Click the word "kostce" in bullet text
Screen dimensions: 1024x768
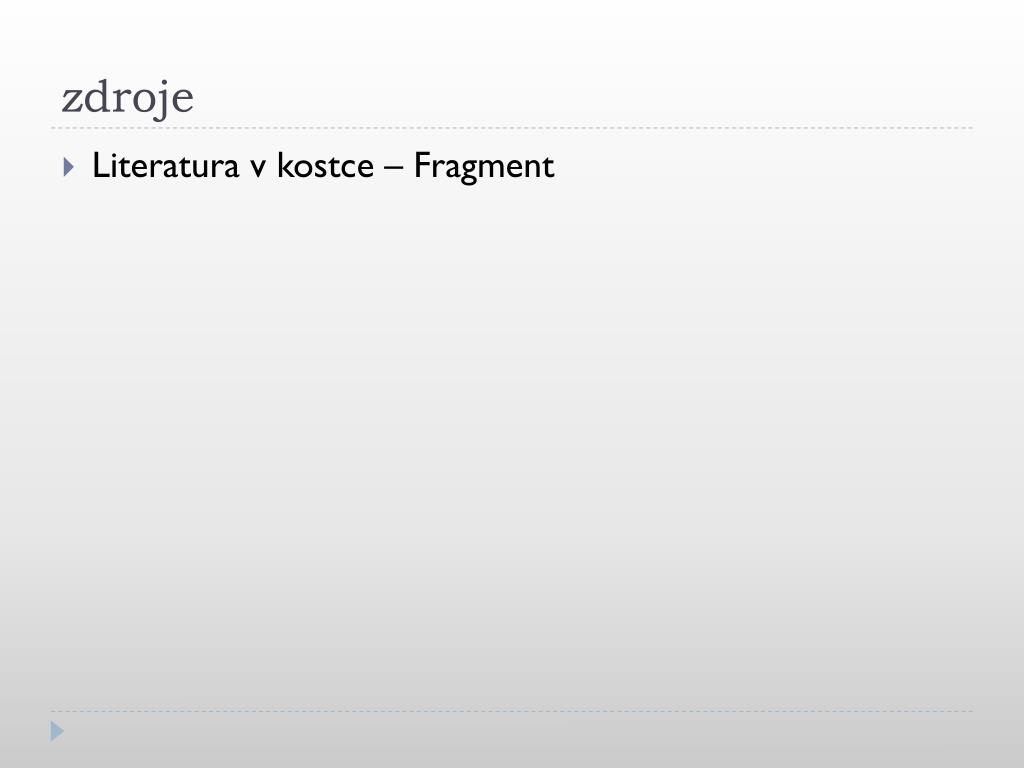pyautogui.click(x=325, y=165)
